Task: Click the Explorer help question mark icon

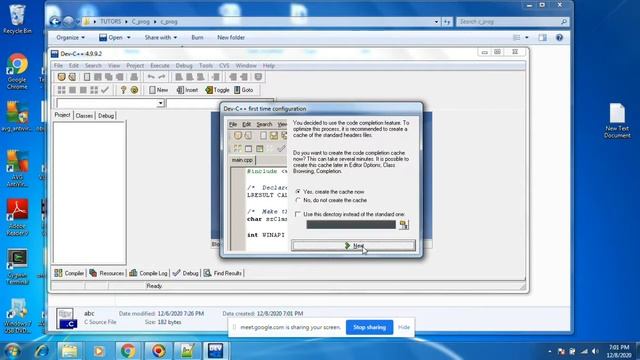Action: point(559,38)
